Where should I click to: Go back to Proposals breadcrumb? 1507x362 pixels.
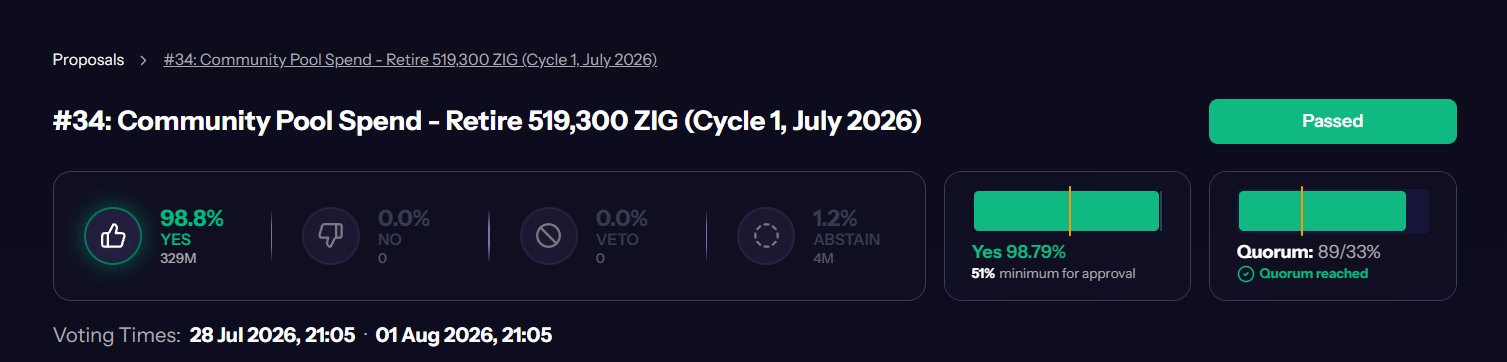click(x=88, y=60)
